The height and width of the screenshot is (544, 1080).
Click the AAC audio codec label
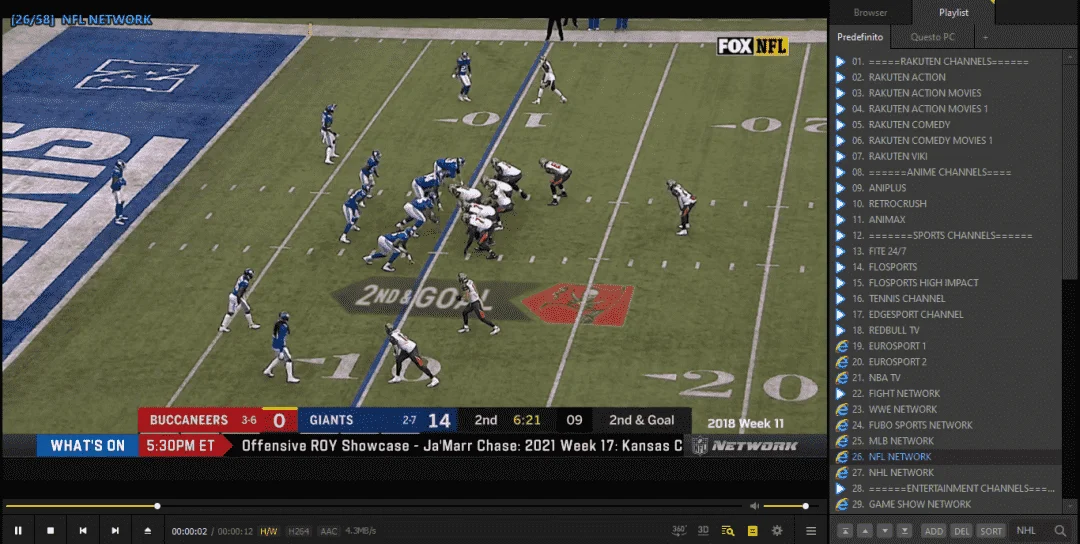pyautogui.click(x=329, y=531)
